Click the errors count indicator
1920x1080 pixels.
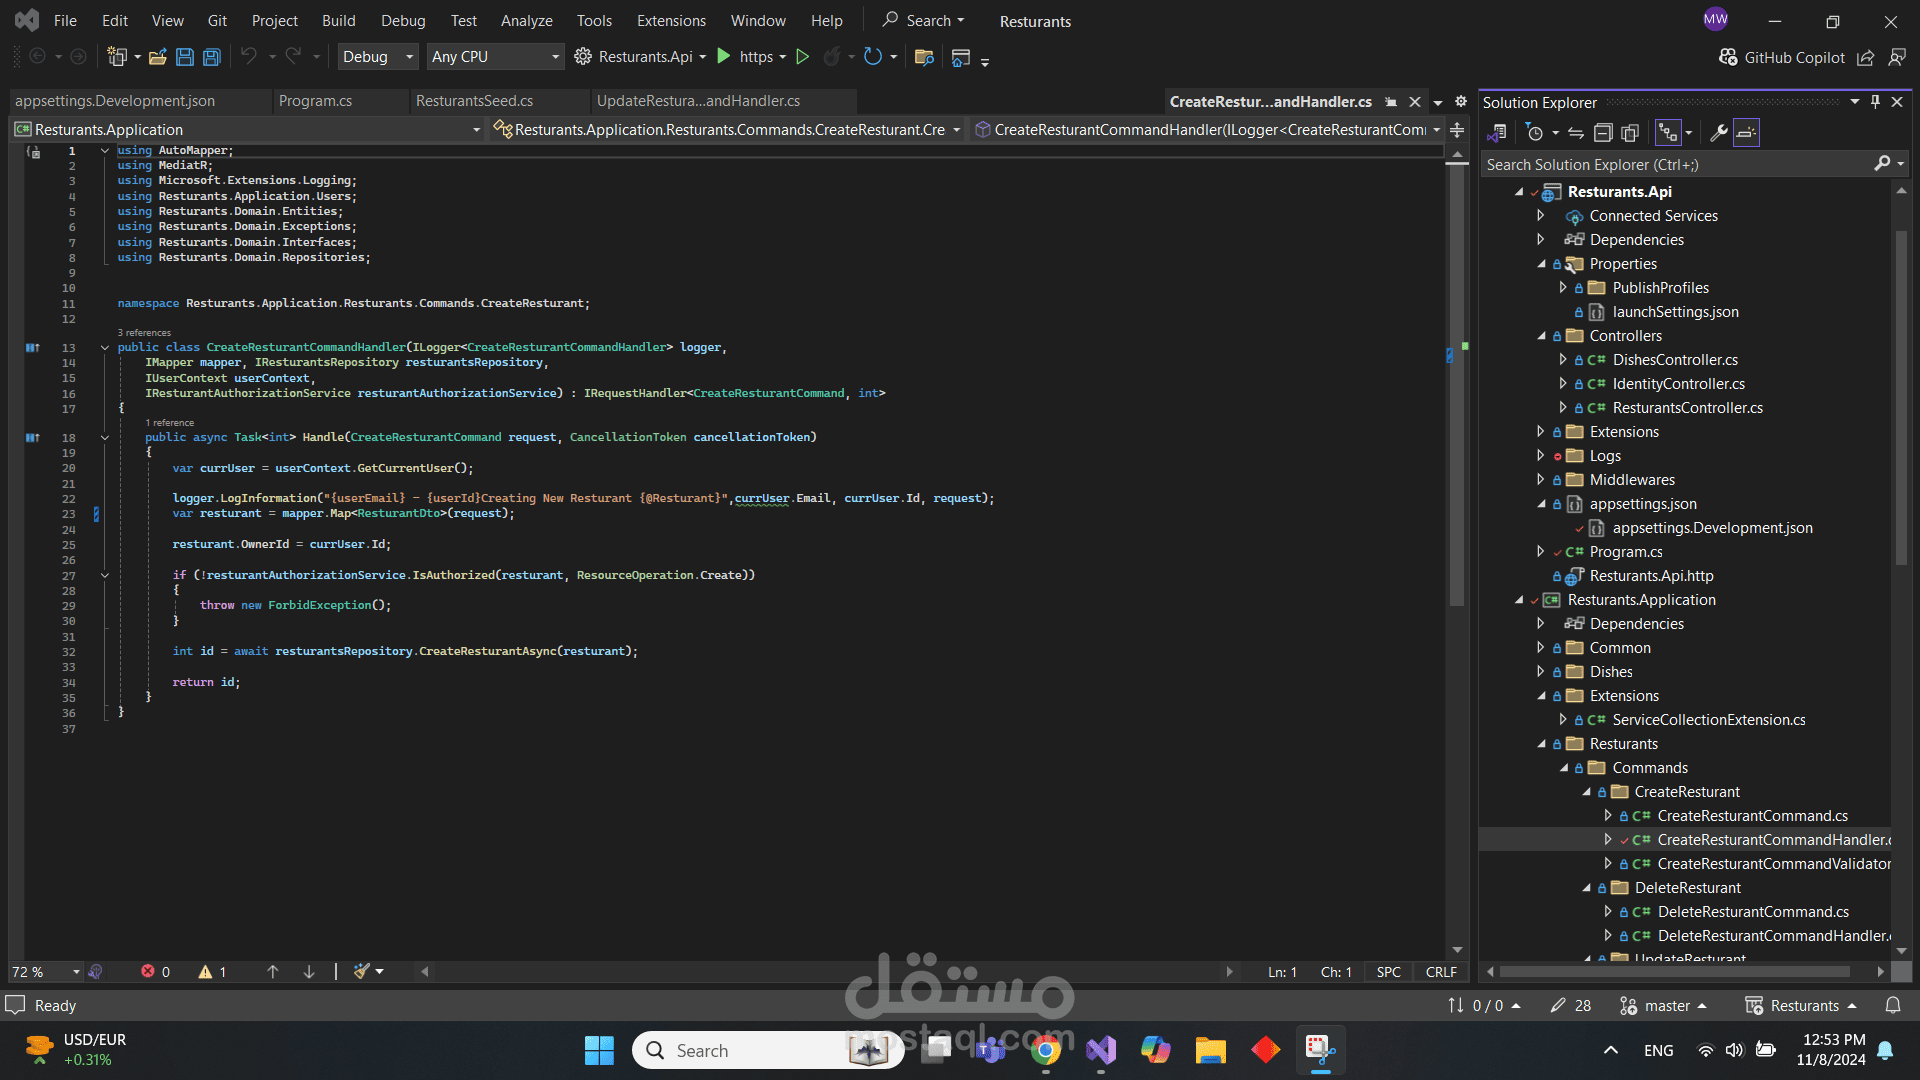156,971
